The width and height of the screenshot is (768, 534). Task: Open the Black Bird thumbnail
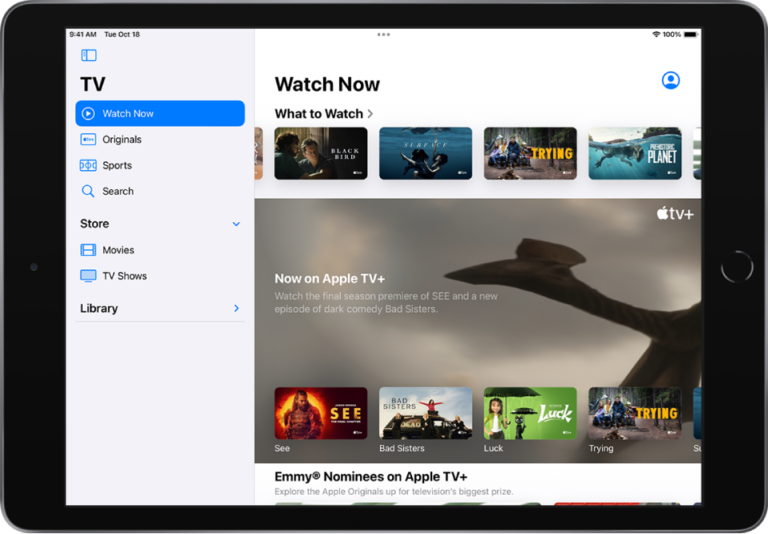click(x=321, y=153)
